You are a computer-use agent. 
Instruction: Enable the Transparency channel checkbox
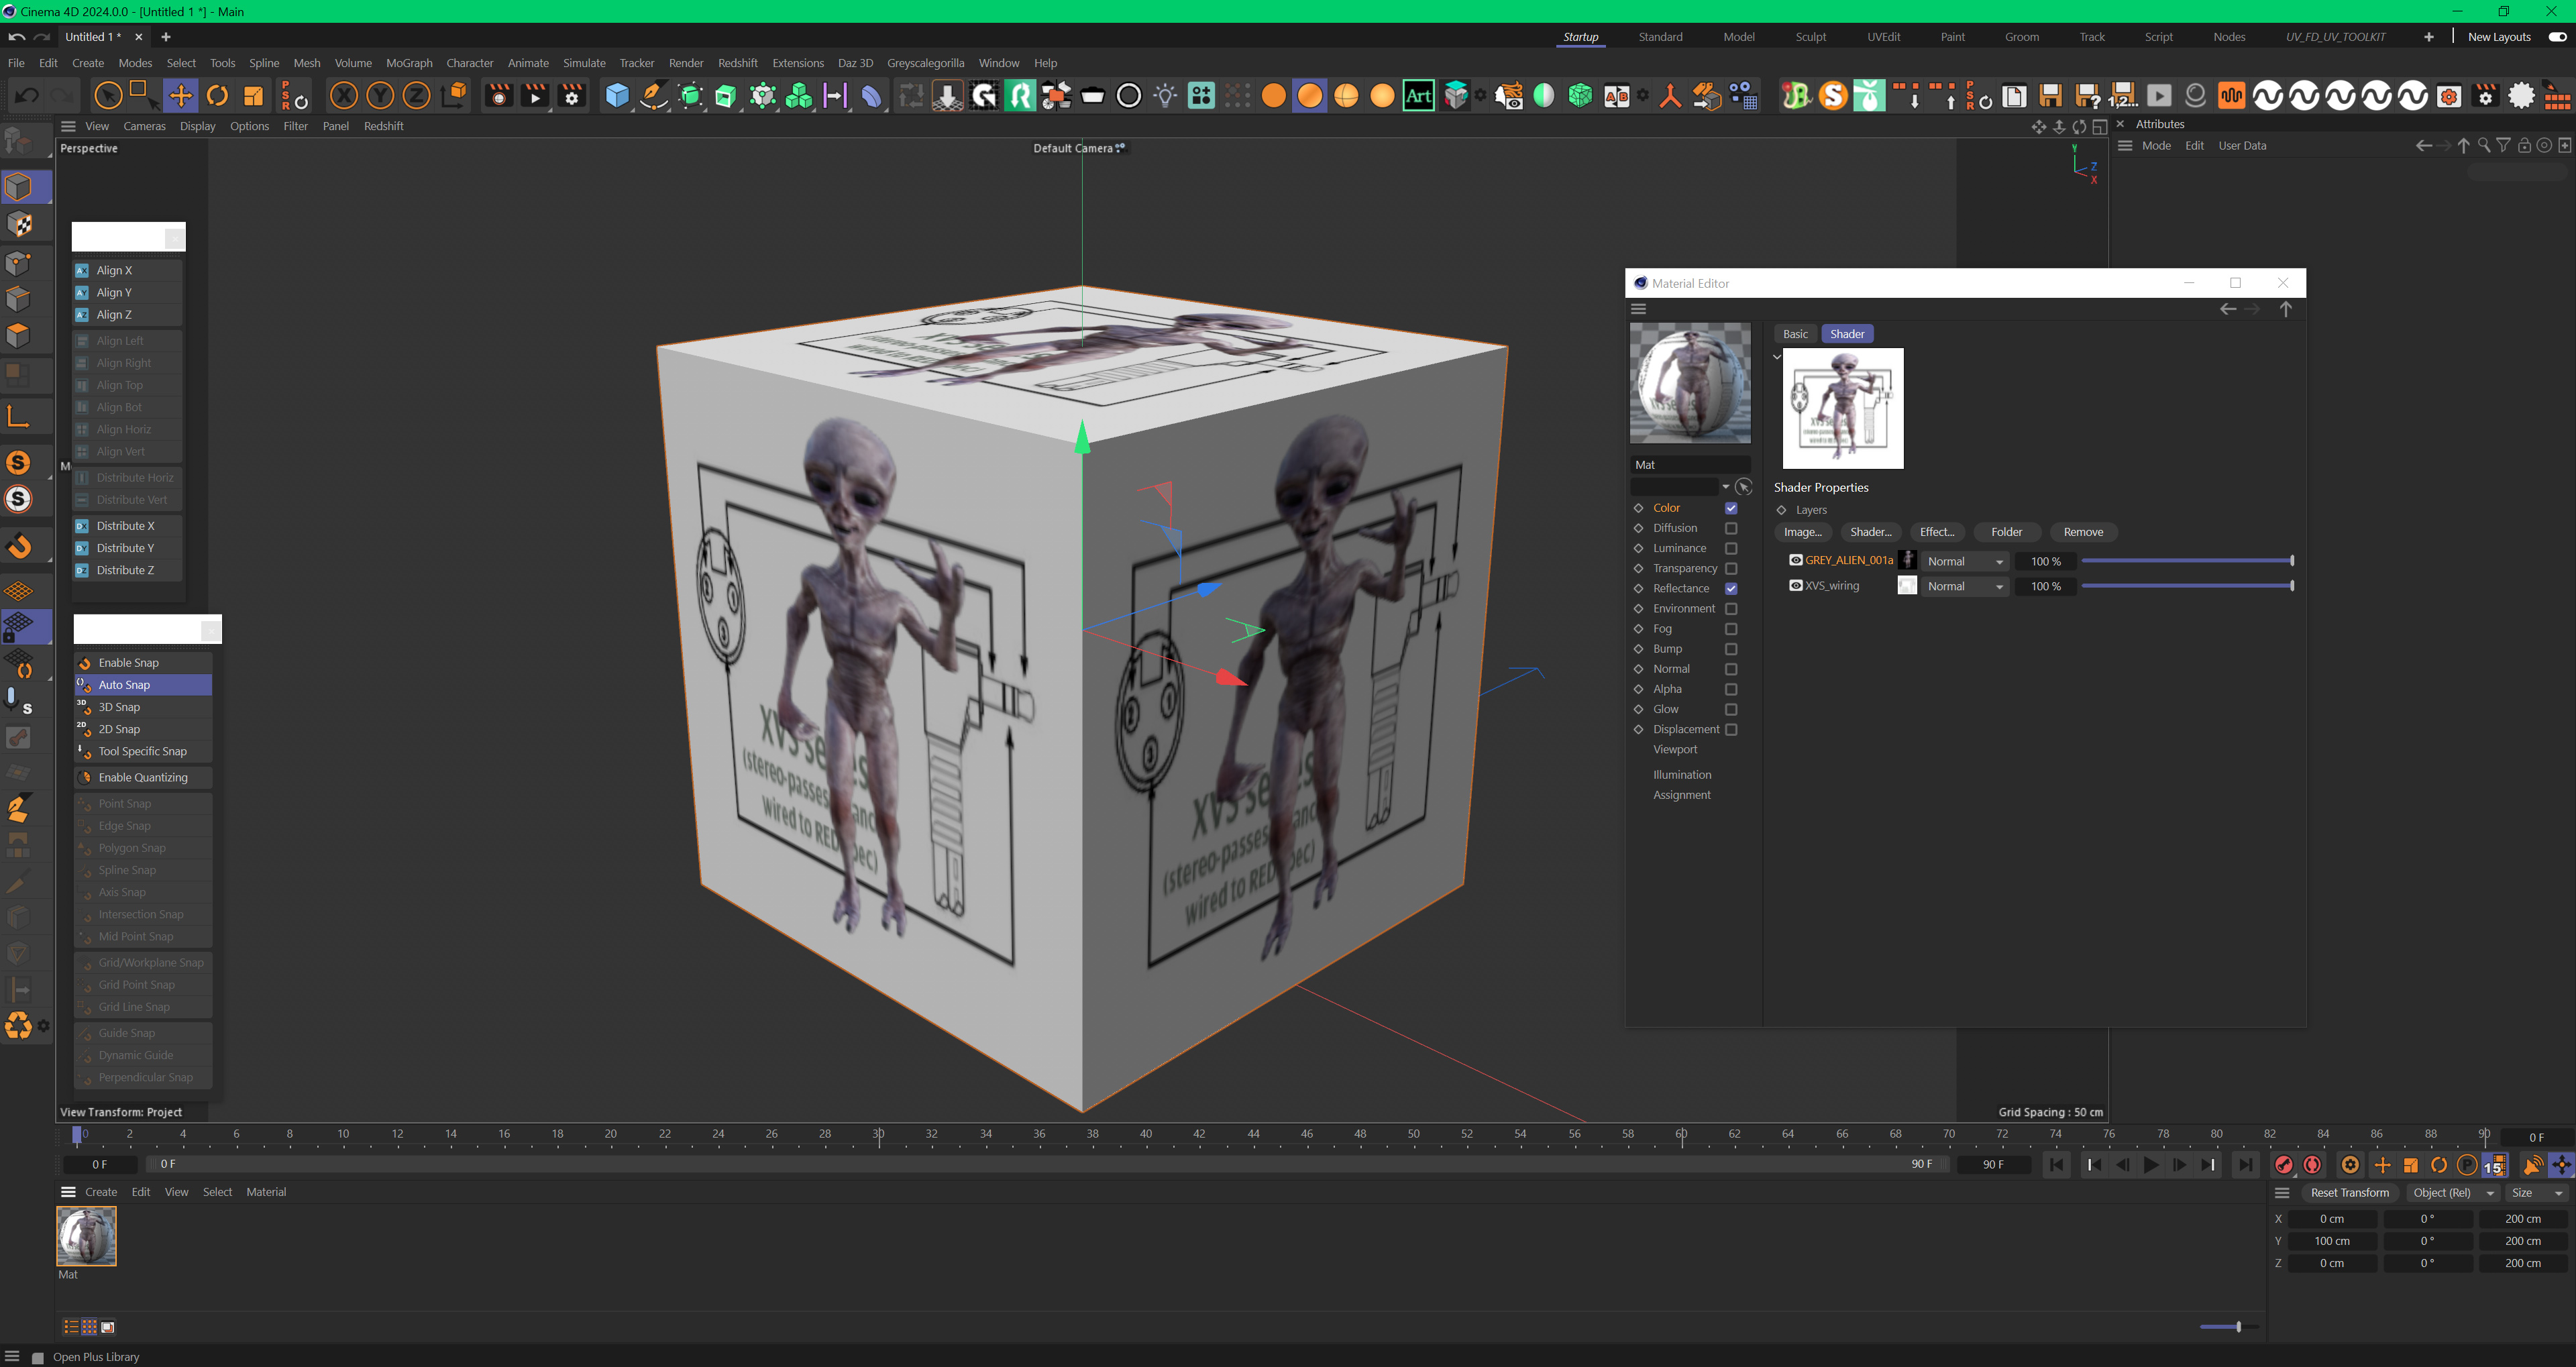point(1731,568)
